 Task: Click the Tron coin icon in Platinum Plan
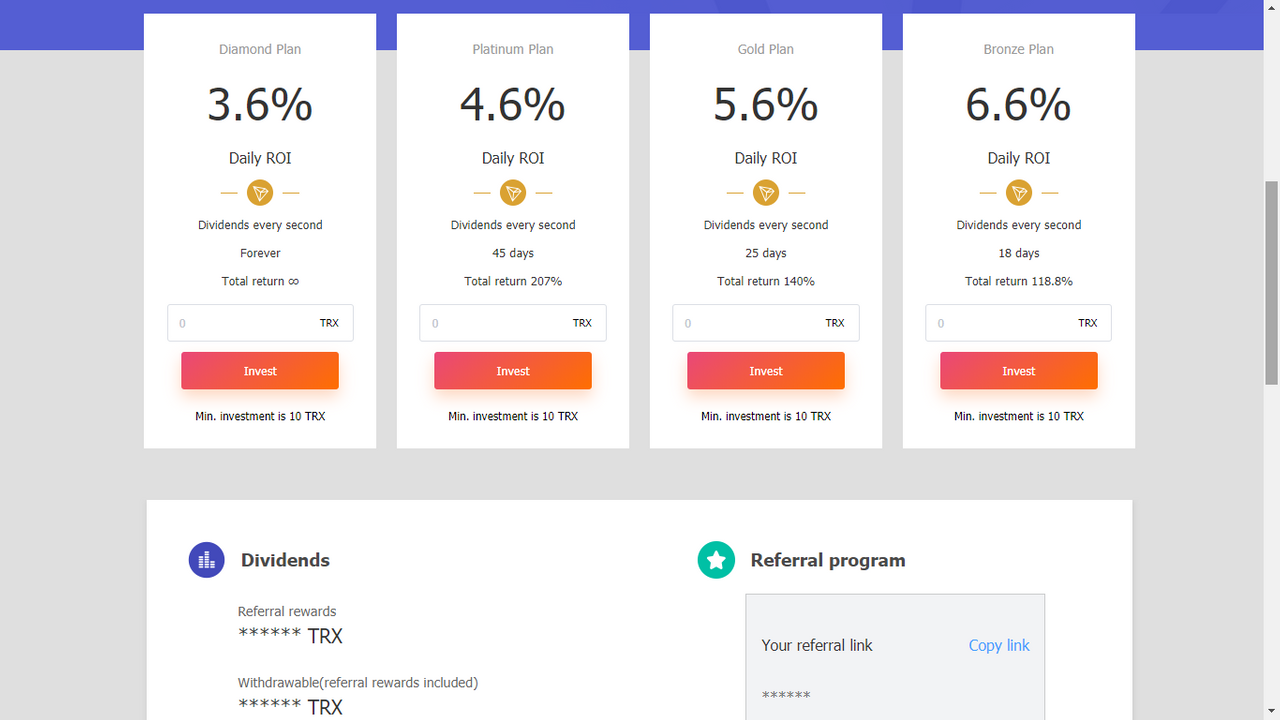tap(513, 193)
